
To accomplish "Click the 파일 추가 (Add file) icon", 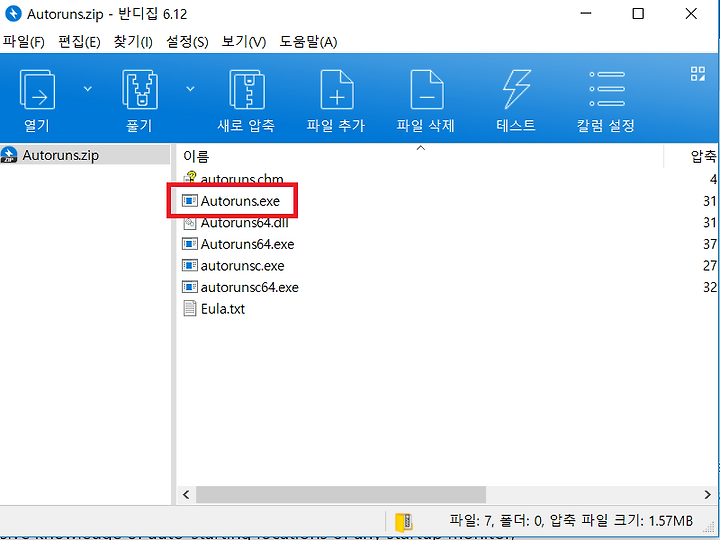I will (337, 90).
